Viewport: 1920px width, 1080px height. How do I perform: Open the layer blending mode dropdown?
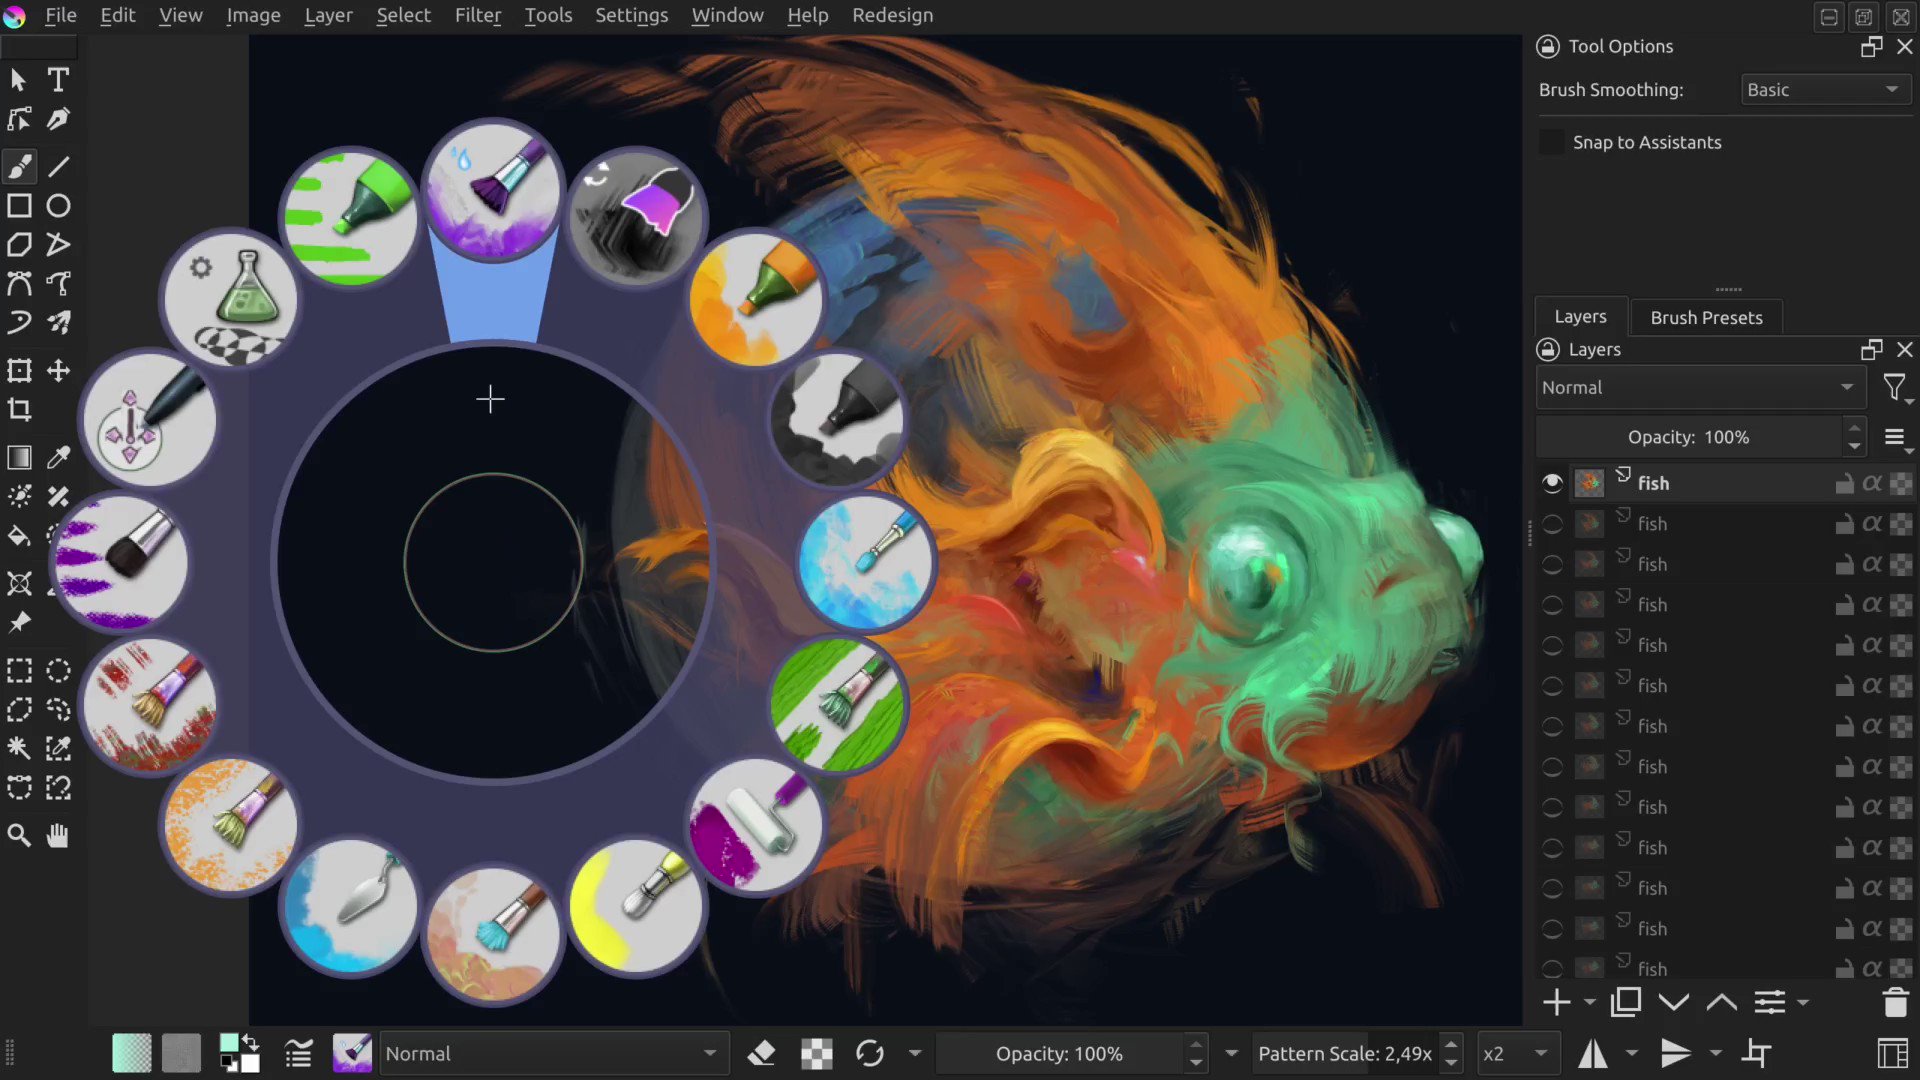click(1700, 387)
